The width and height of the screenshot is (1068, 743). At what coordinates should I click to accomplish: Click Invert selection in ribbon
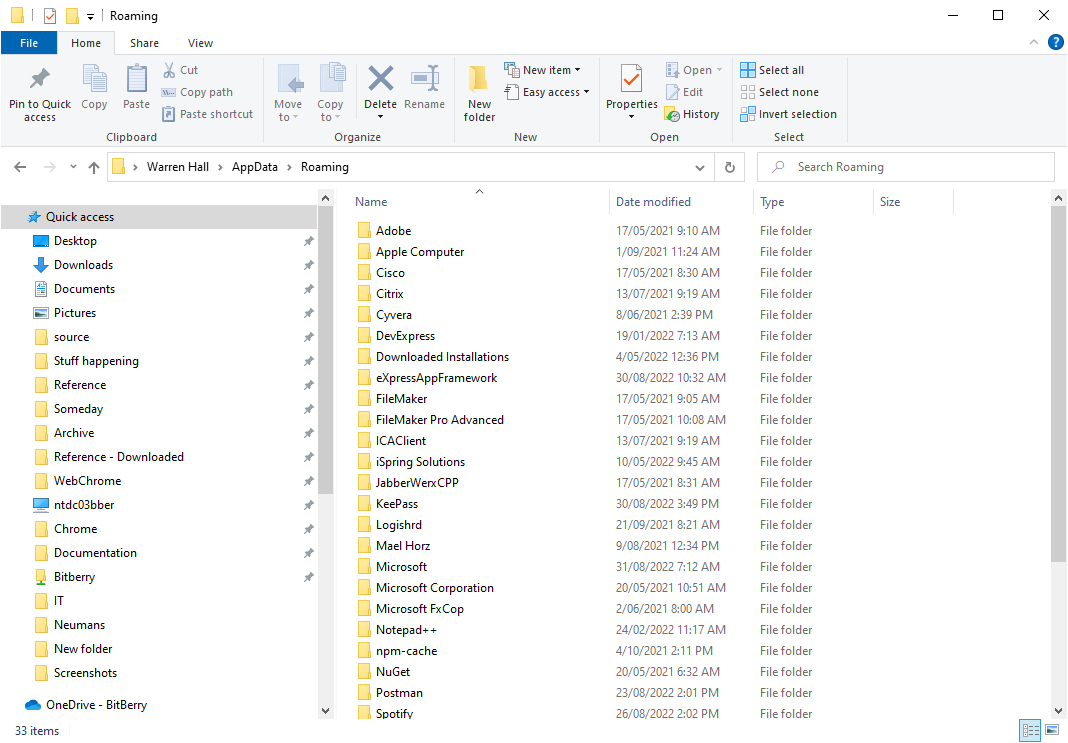click(788, 114)
